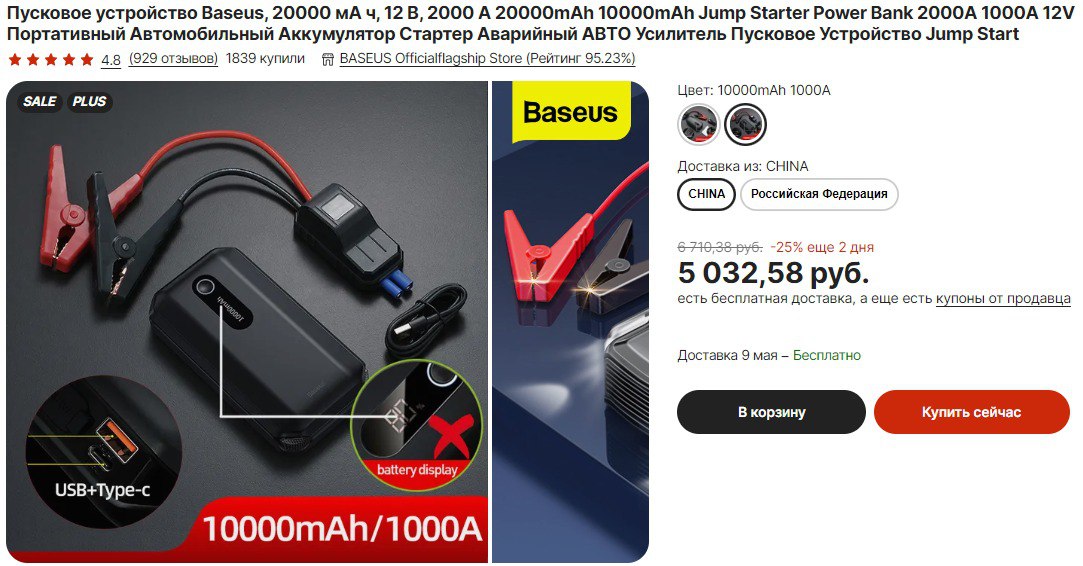Add item with В корзину button
This screenshot has height=566, width=1083.
pos(771,412)
